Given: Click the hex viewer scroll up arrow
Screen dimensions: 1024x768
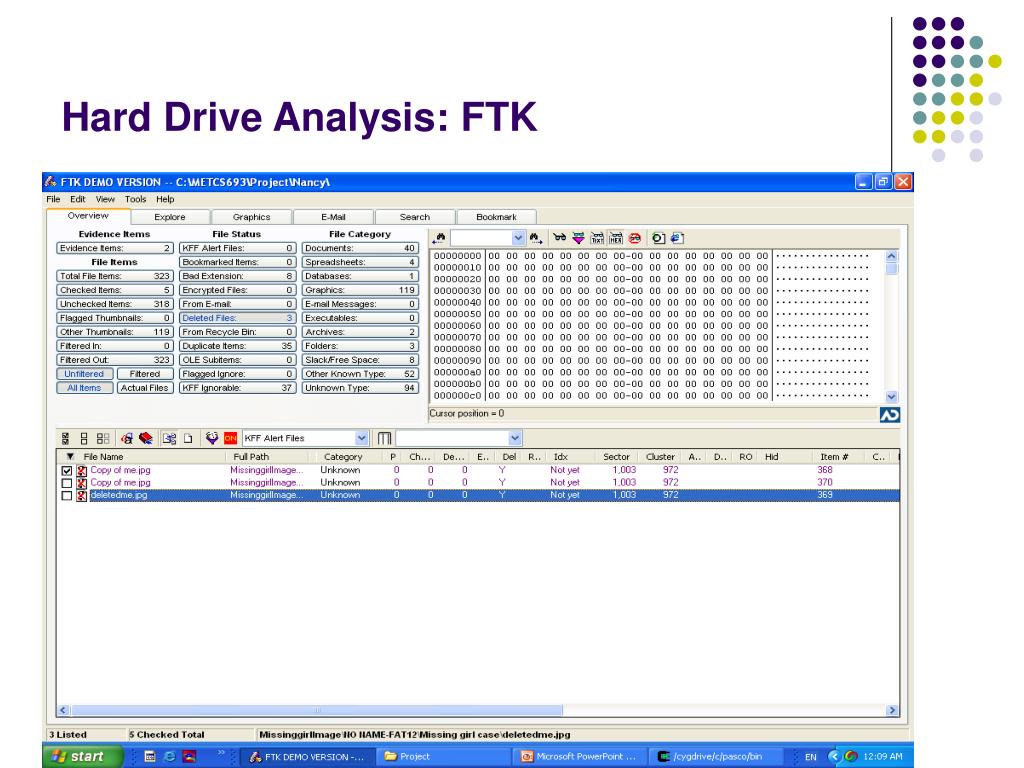Looking at the screenshot, I should click(x=891, y=256).
